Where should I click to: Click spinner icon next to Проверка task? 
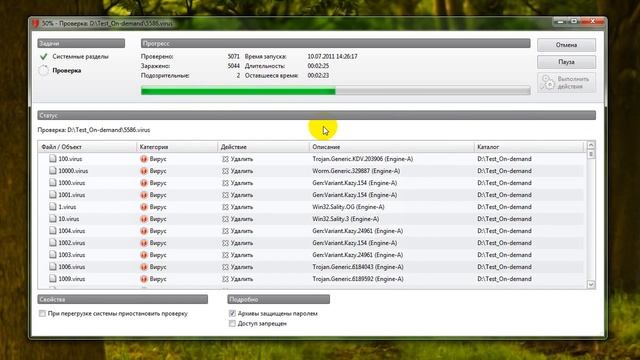[44, 71]
